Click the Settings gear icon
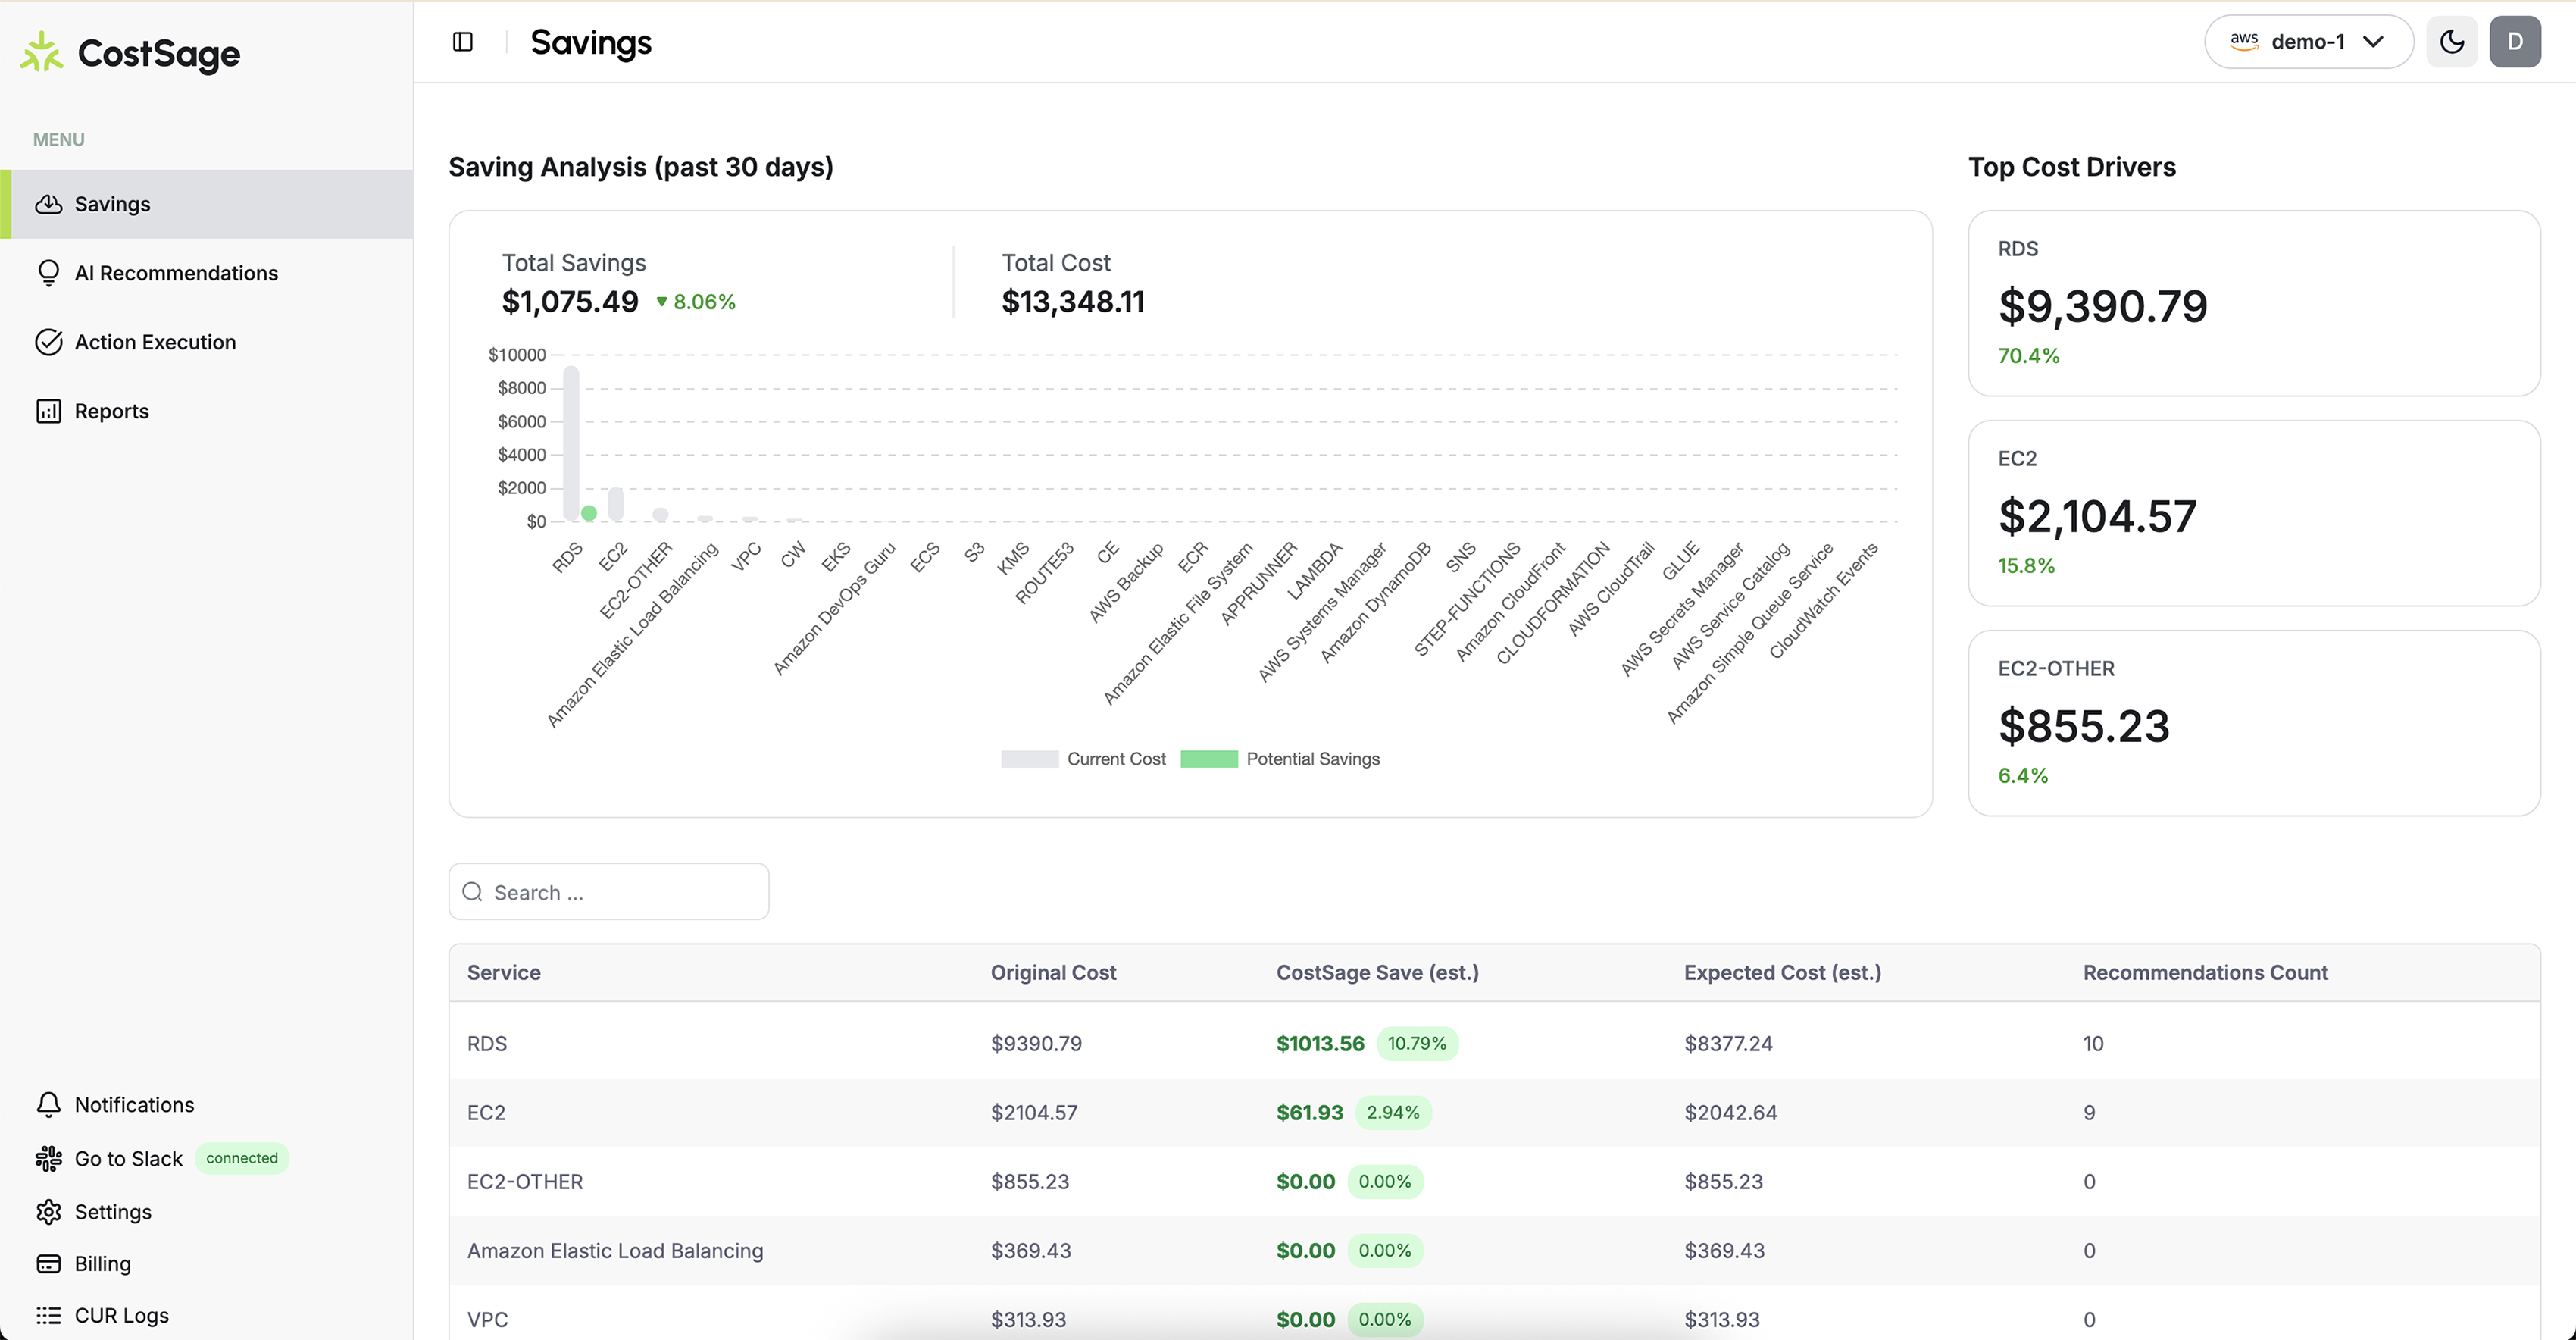The height and width of the screenshot is (1340, 2576). pos(48,1212)
